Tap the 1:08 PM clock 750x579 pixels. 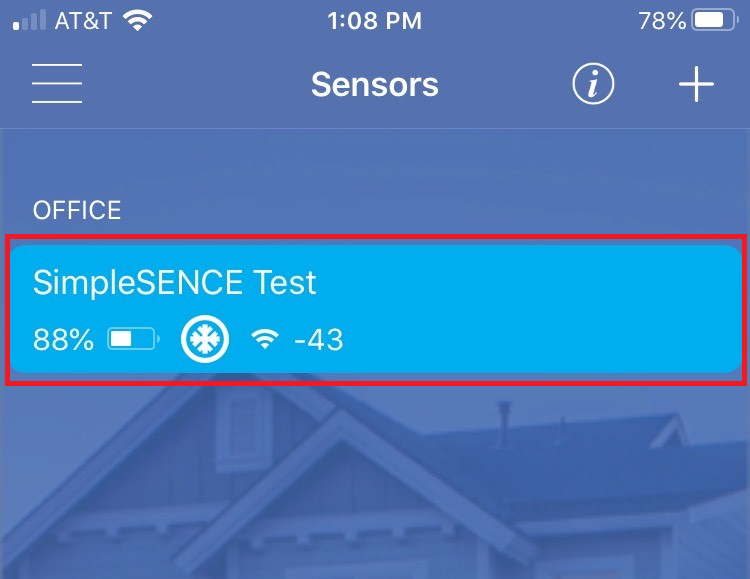click(x=374, y=20)
